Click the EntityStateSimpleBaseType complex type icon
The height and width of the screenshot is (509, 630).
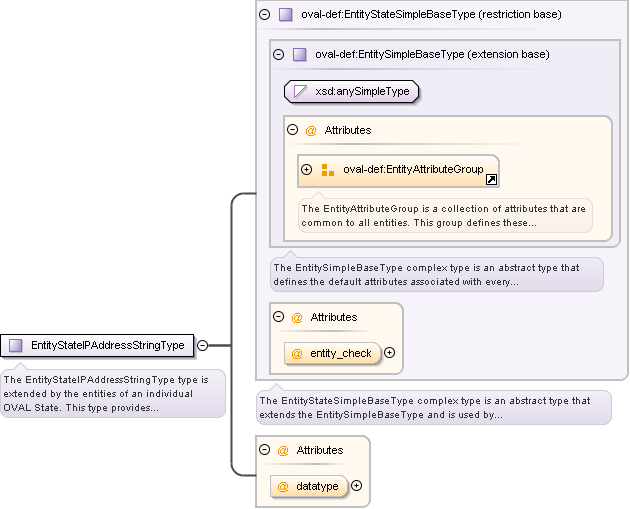tap(286, 15)
